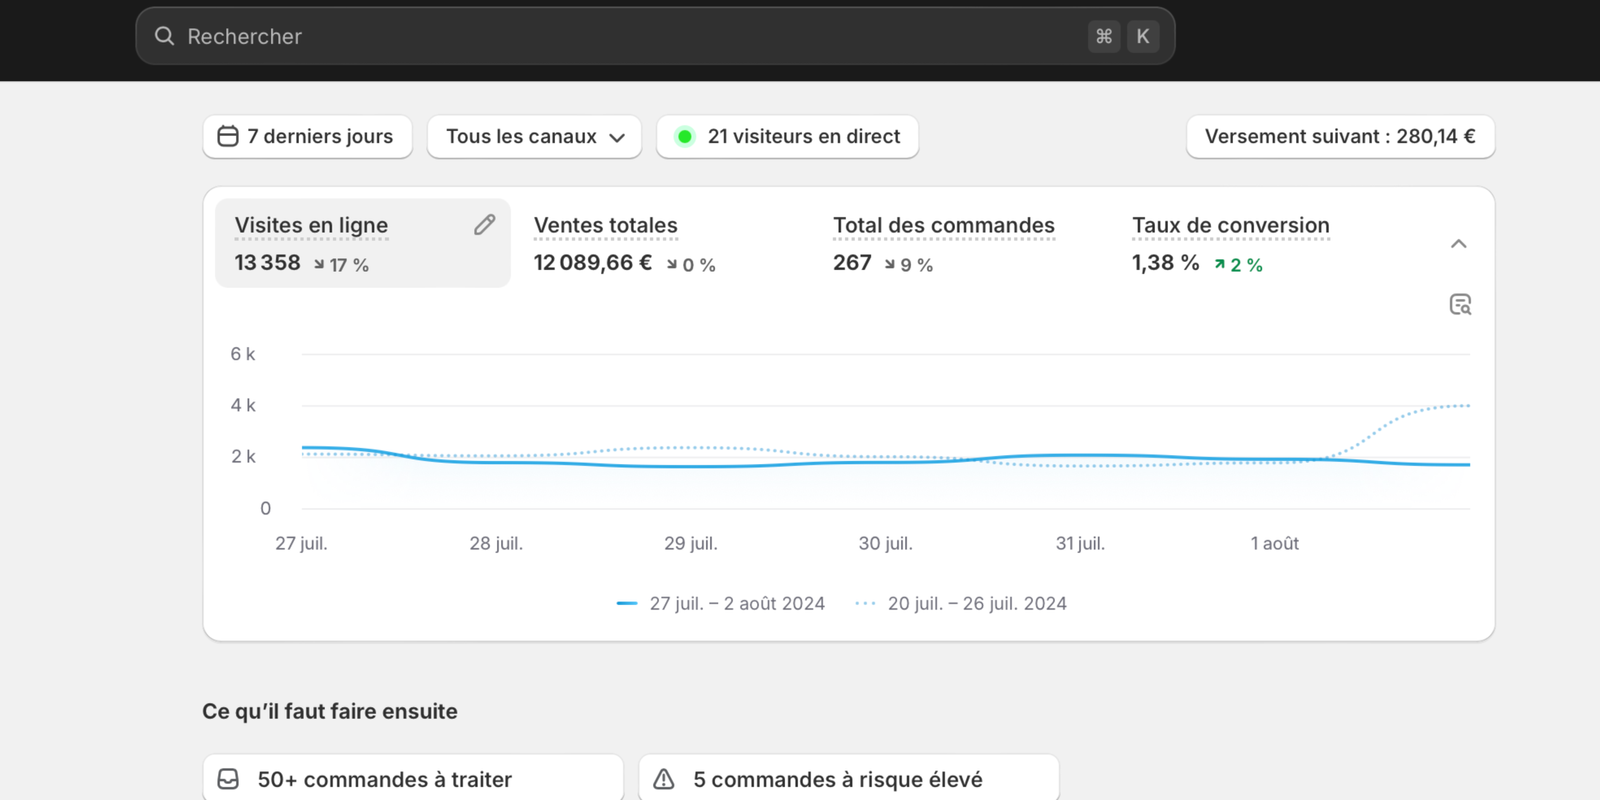Open 5 commandes à risque élevé
The height and width of the screenshot is (800, 1600).
849,779
